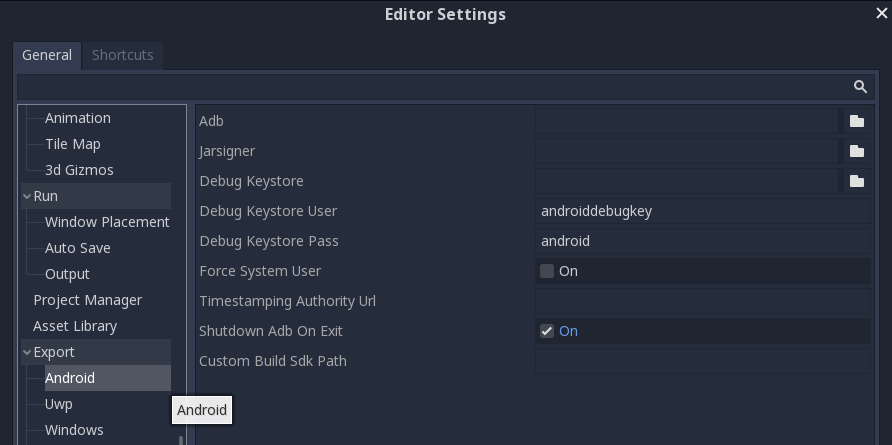892x445 pixels.
Task: Click the Debug Keystore User field
Action: click(703, 211)
